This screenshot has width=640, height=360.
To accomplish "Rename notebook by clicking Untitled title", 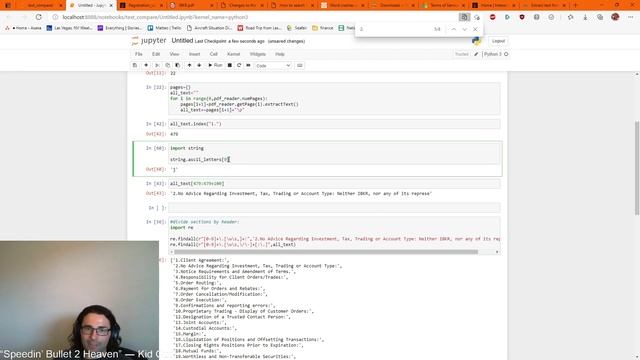I will [x=182, y=40].
